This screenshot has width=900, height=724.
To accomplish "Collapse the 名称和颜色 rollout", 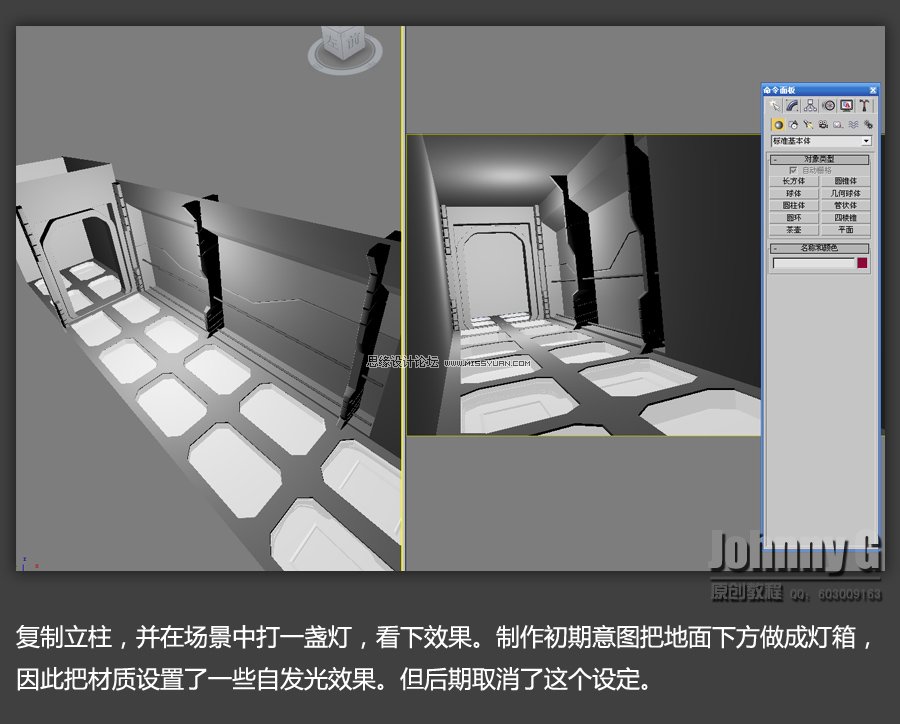I will coord(775,248).
